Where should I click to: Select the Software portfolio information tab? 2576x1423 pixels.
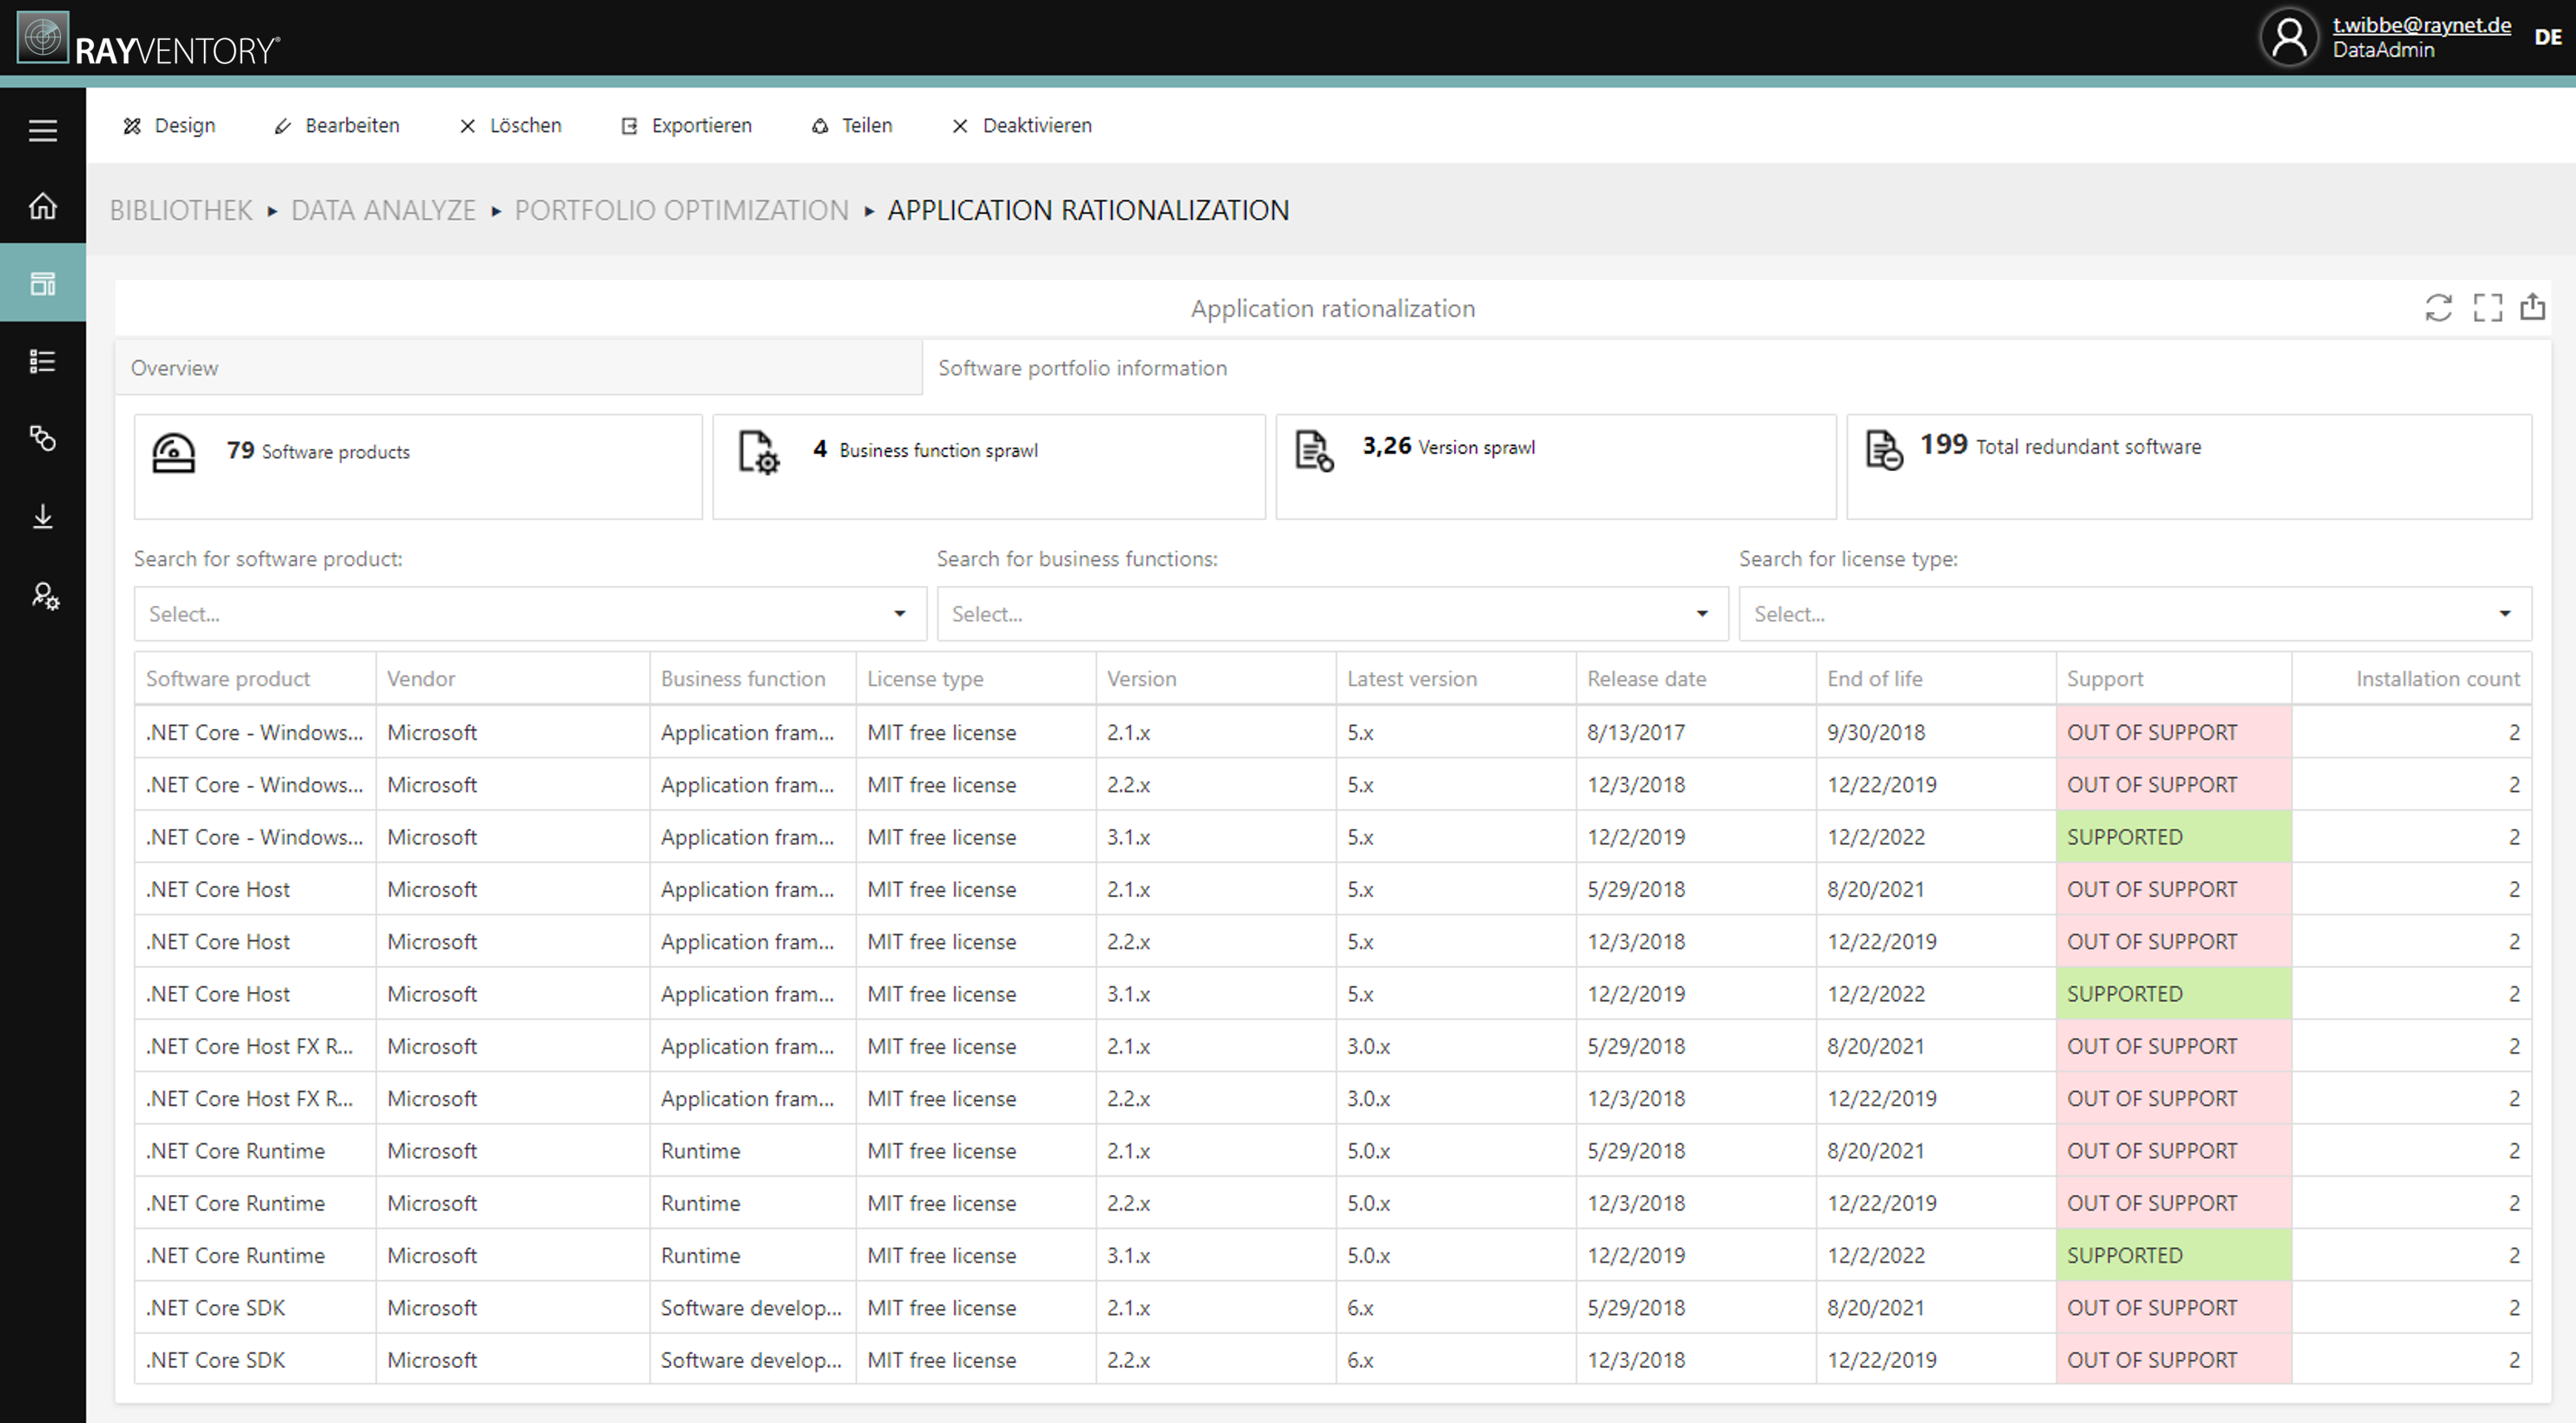1082,367
